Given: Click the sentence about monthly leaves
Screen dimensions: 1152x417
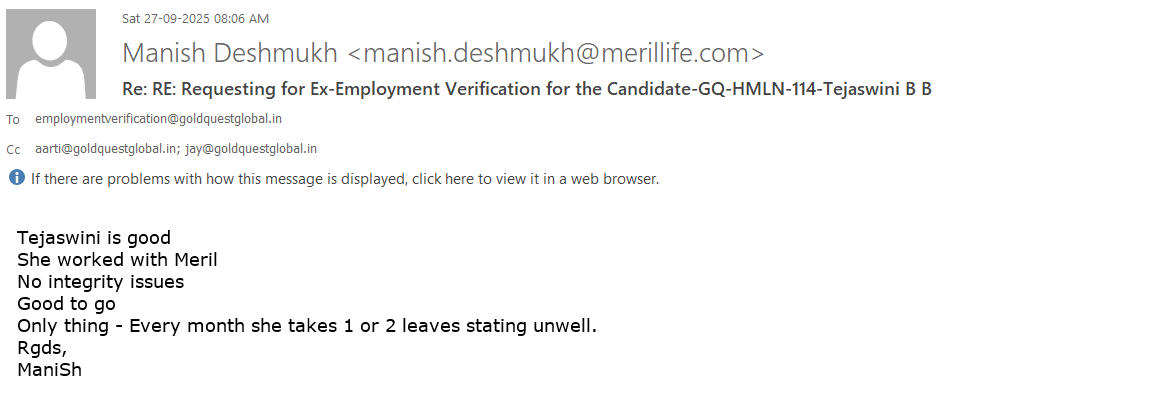Looking at the screenshot, I should (306, 326).
